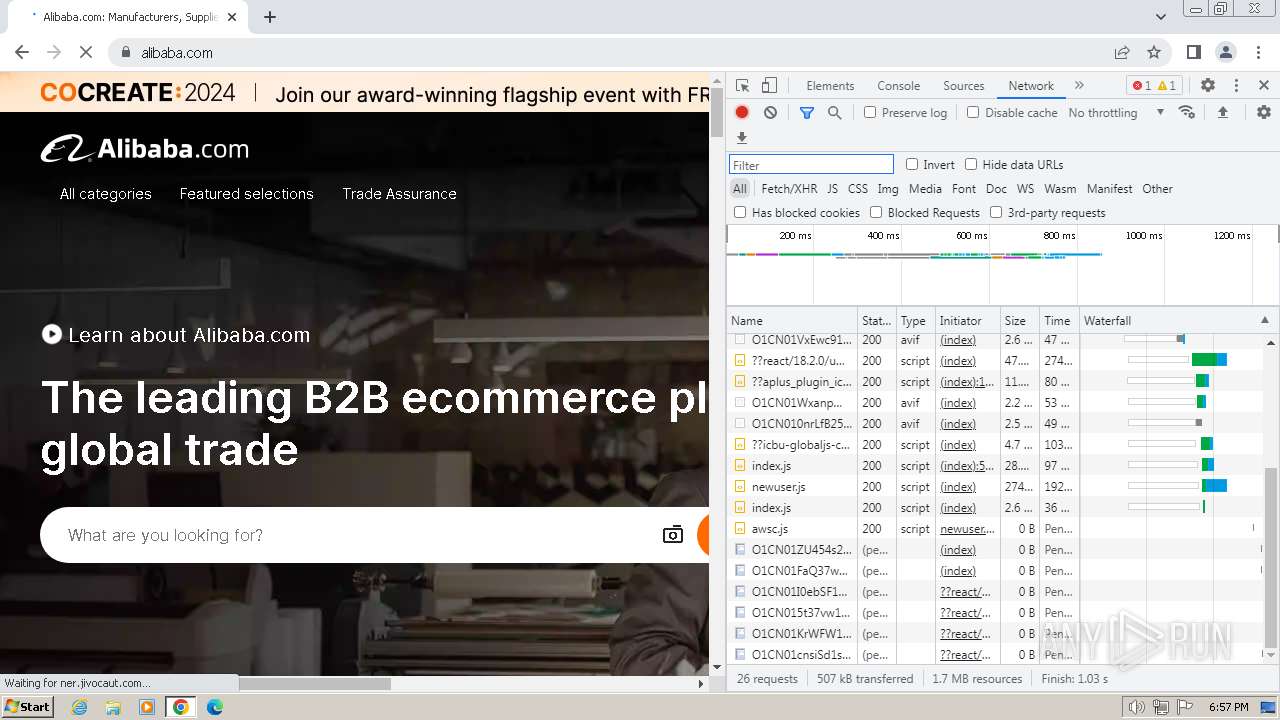1280x720 pixels.
Task: Share this page icon
Action: (x=1122, y=52)
